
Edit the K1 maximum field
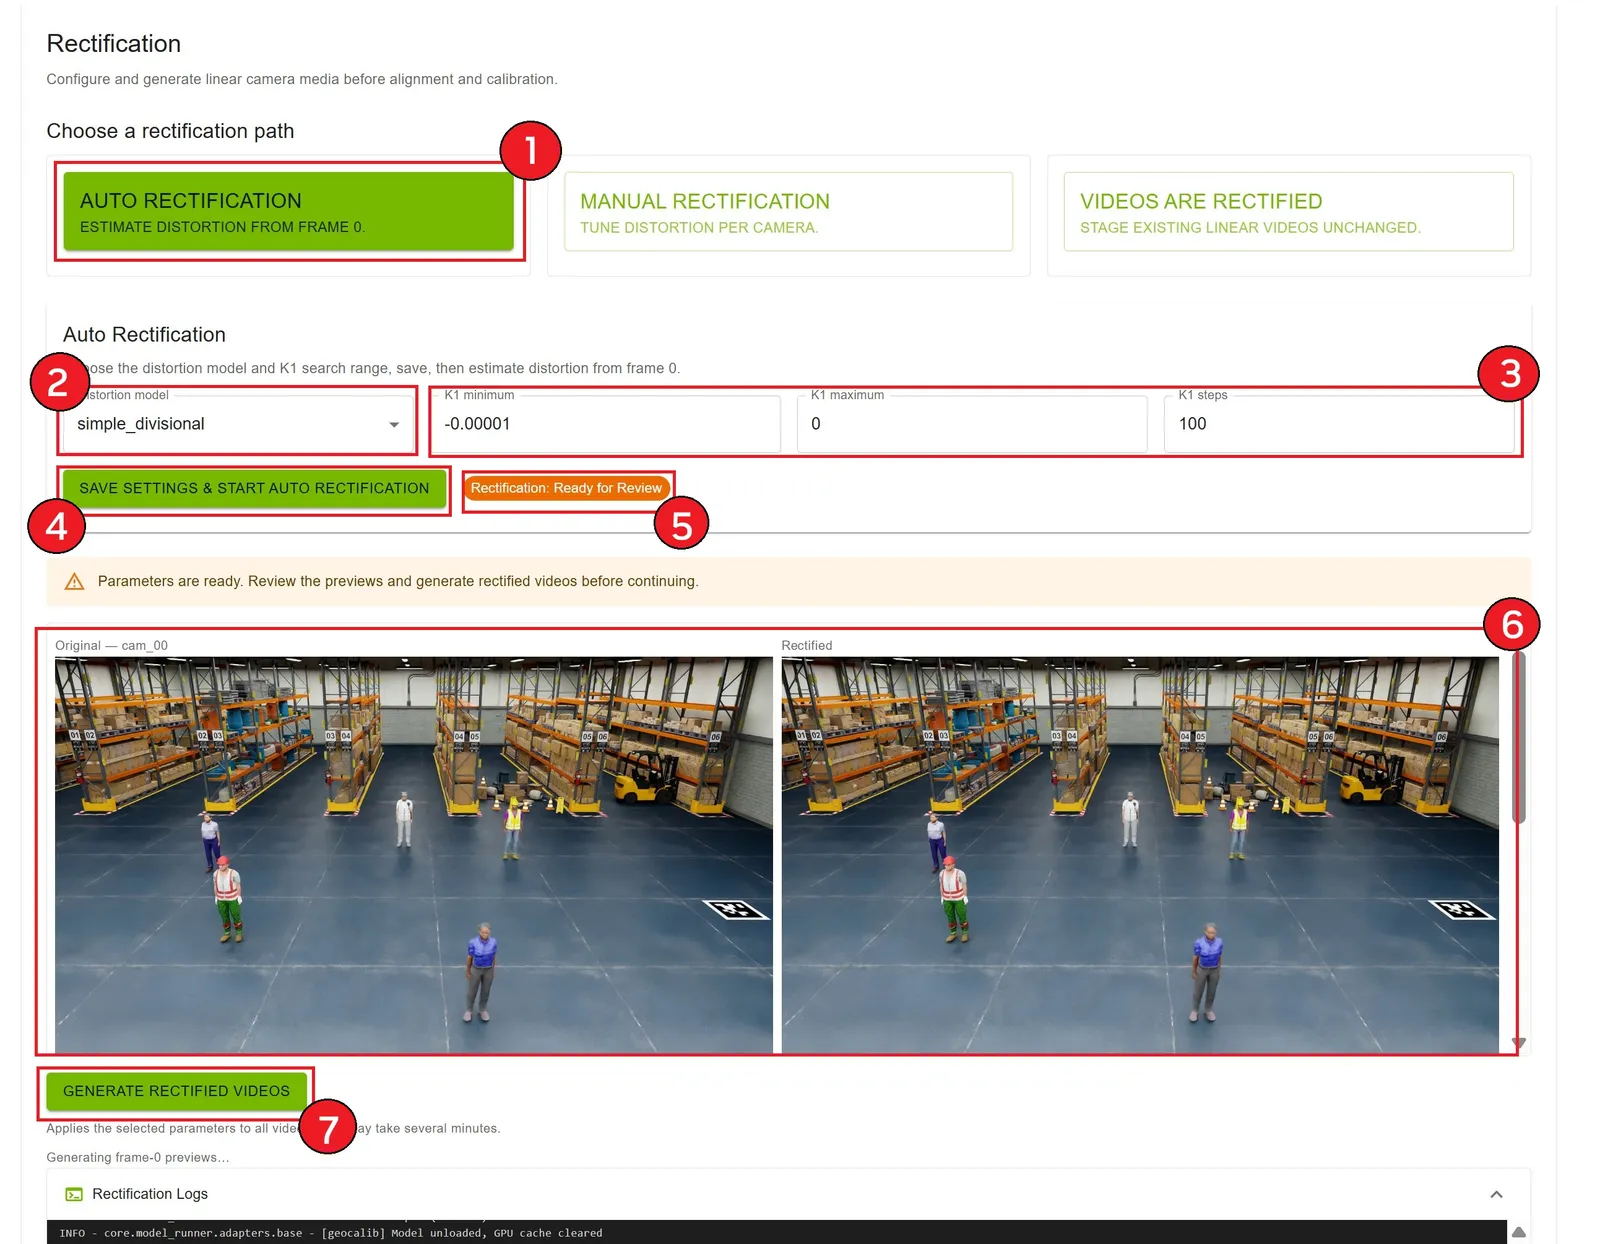(x=972, y=424)
